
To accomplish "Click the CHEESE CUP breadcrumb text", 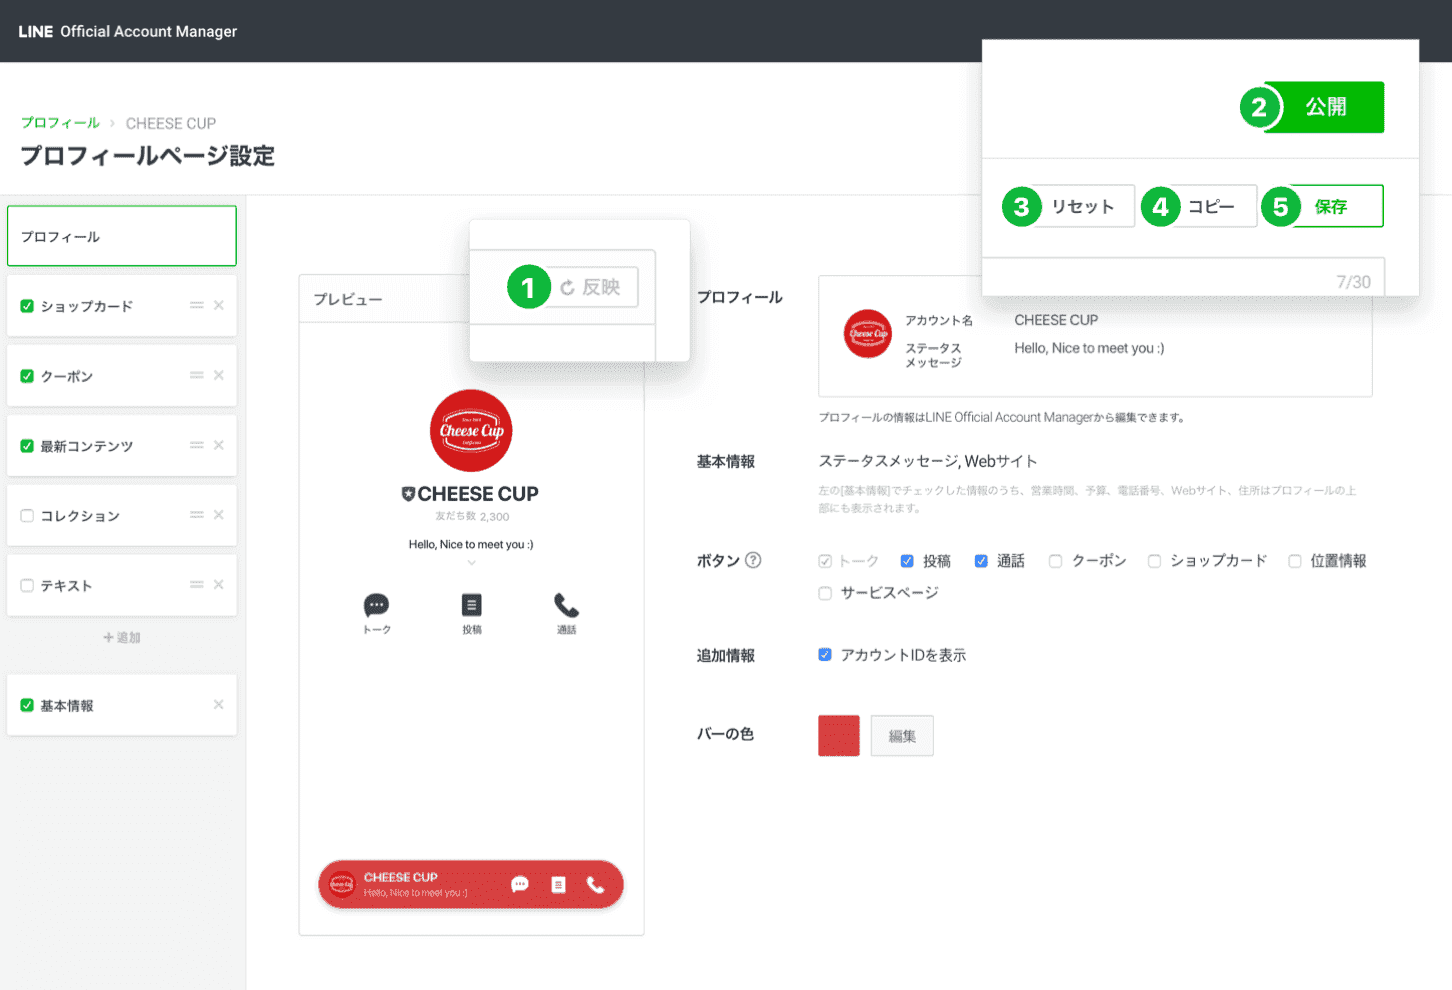I will (171, 123).
